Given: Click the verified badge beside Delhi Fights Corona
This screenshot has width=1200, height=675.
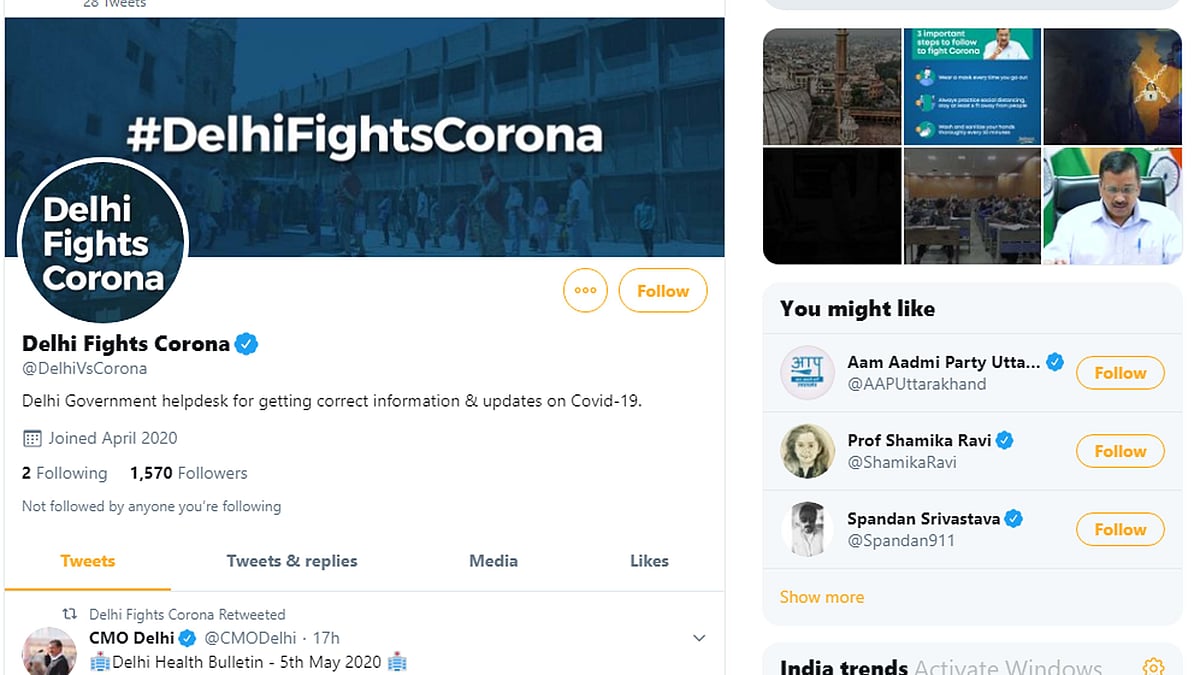Looking at the screenshot, I should 247,344.
